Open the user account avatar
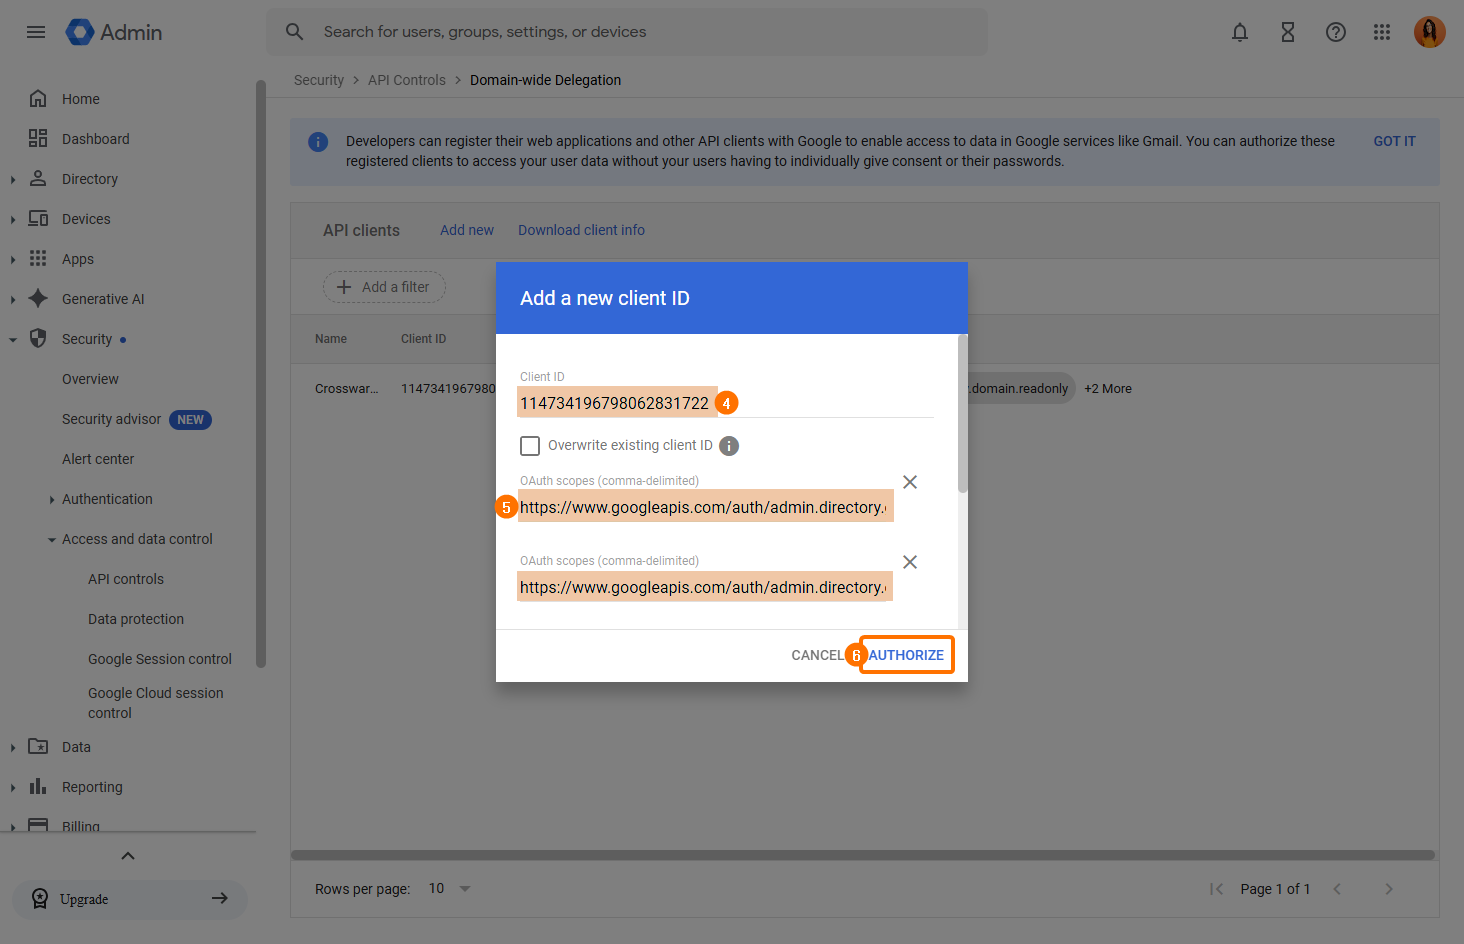Image resolution: width=1464 pixels, height=944 pixels. click(x=1429, y=32)
